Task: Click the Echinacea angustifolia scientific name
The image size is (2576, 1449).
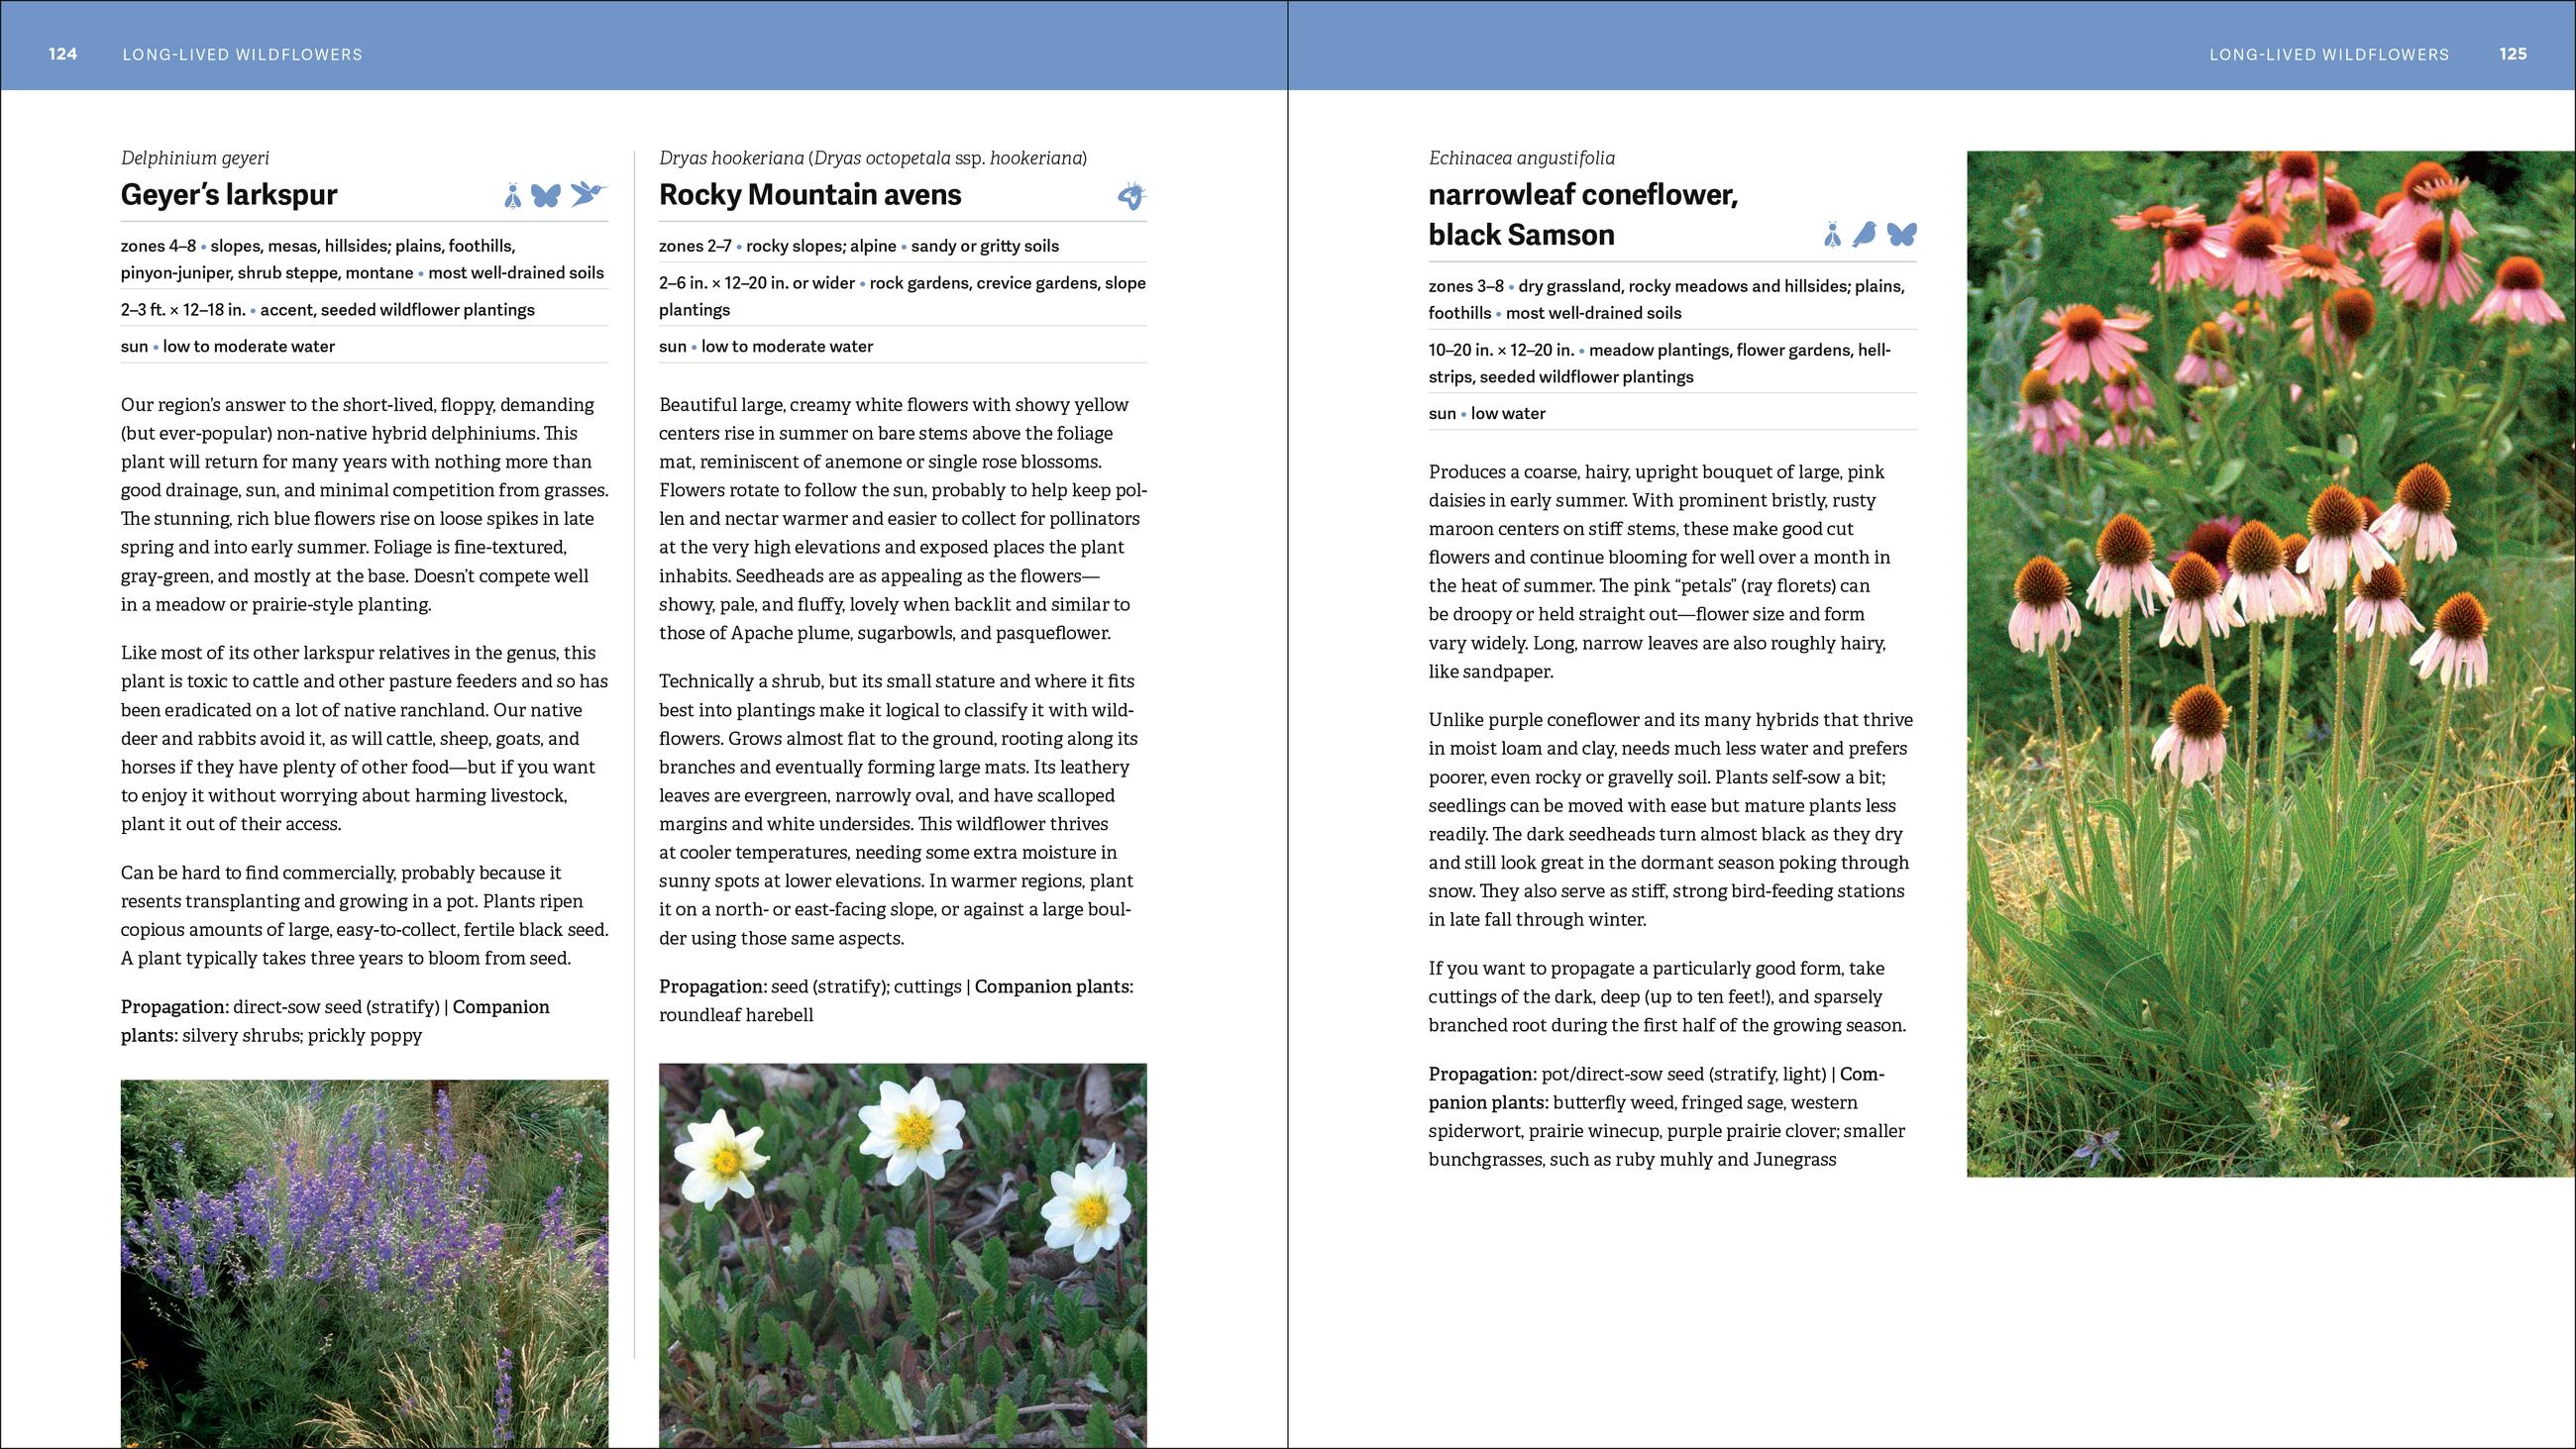Action: tap(1521, 158)
